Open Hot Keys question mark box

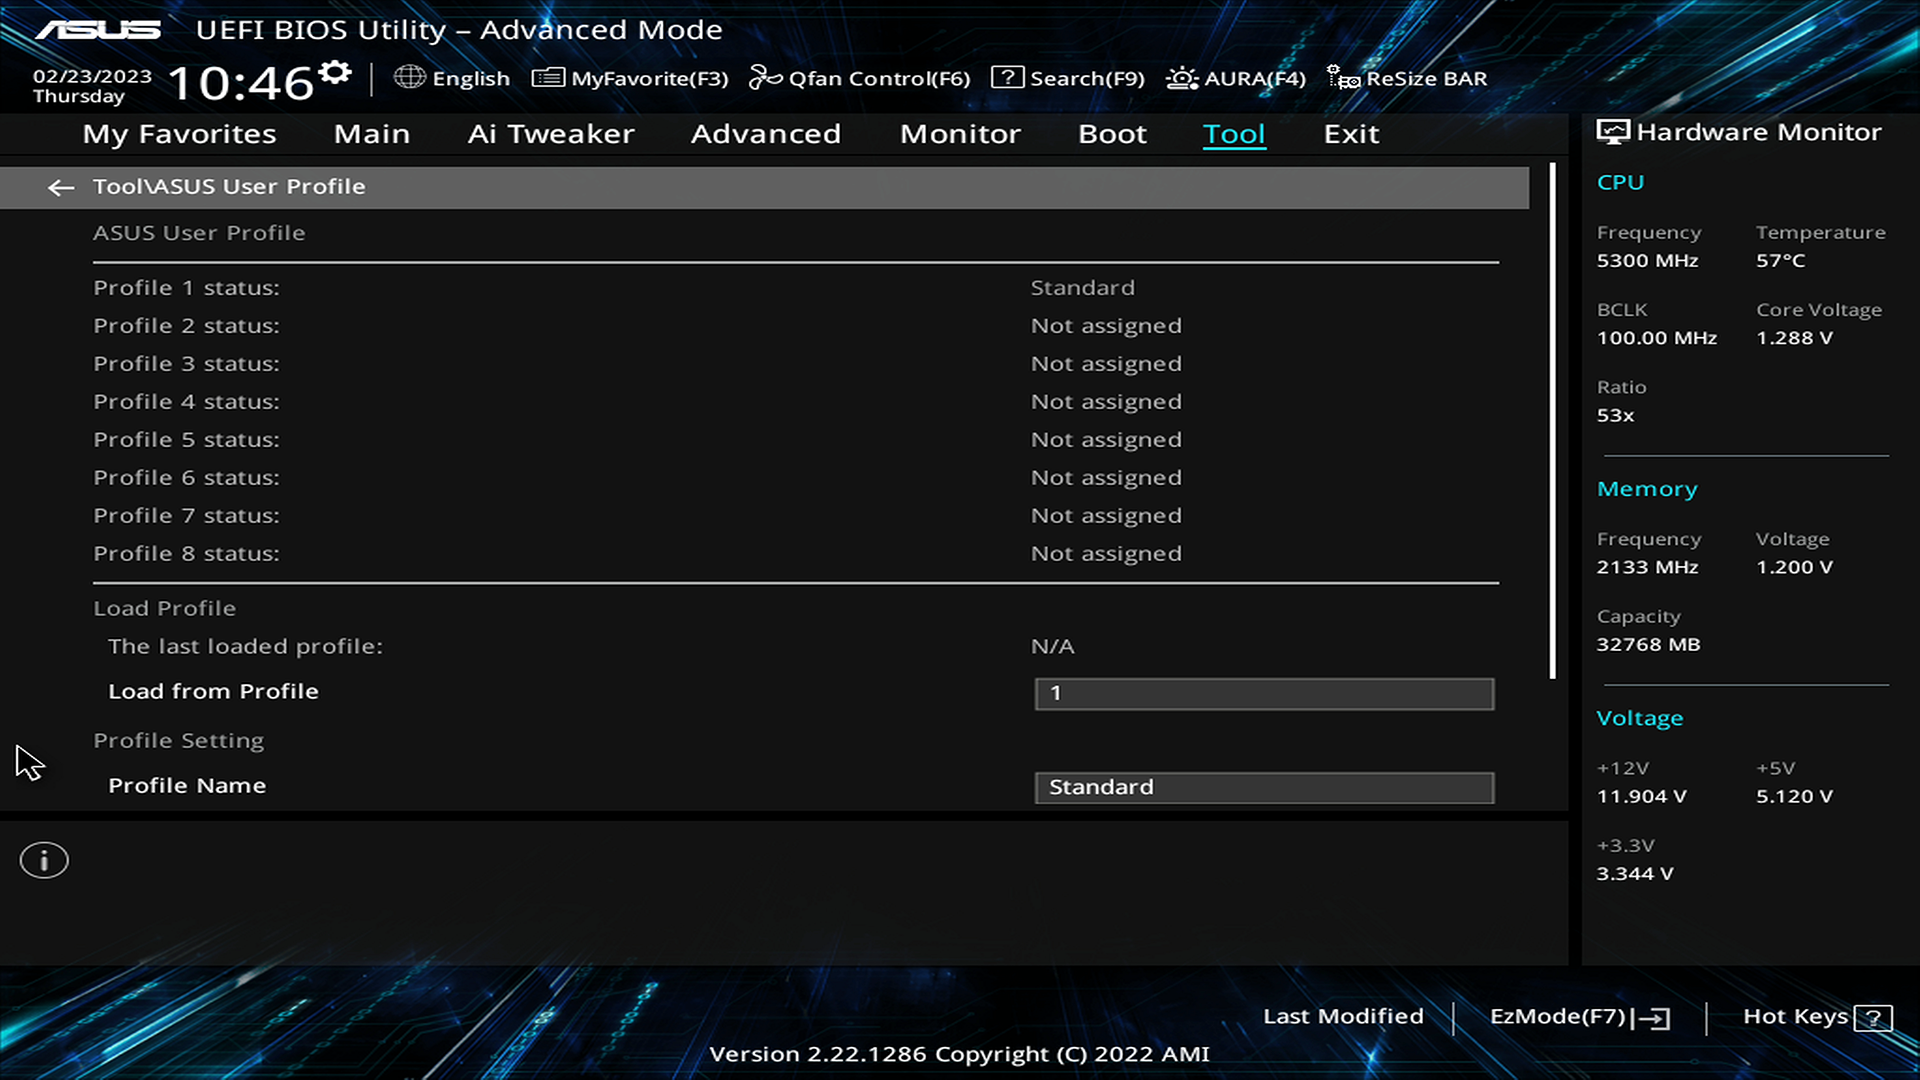click(1872, 1018)
